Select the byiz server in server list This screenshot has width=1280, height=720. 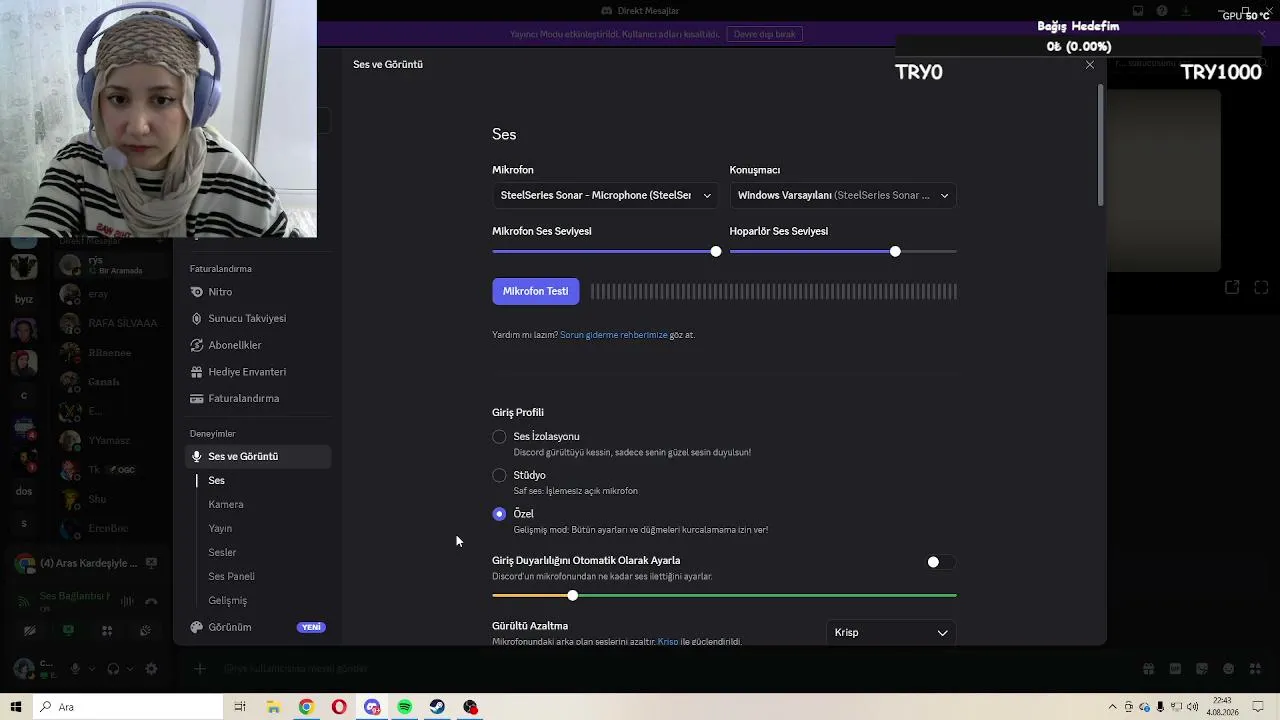click(24, 299)
